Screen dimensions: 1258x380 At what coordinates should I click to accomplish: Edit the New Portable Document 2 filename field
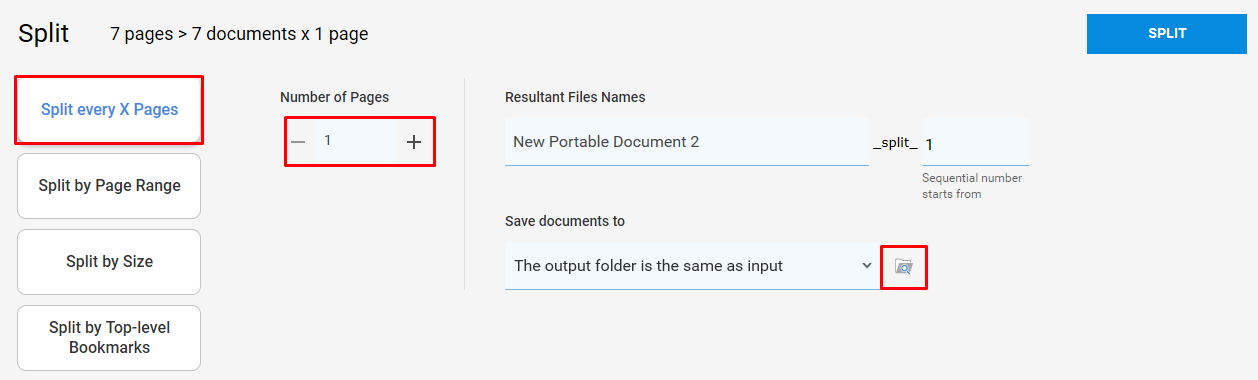tap(687, 142)
